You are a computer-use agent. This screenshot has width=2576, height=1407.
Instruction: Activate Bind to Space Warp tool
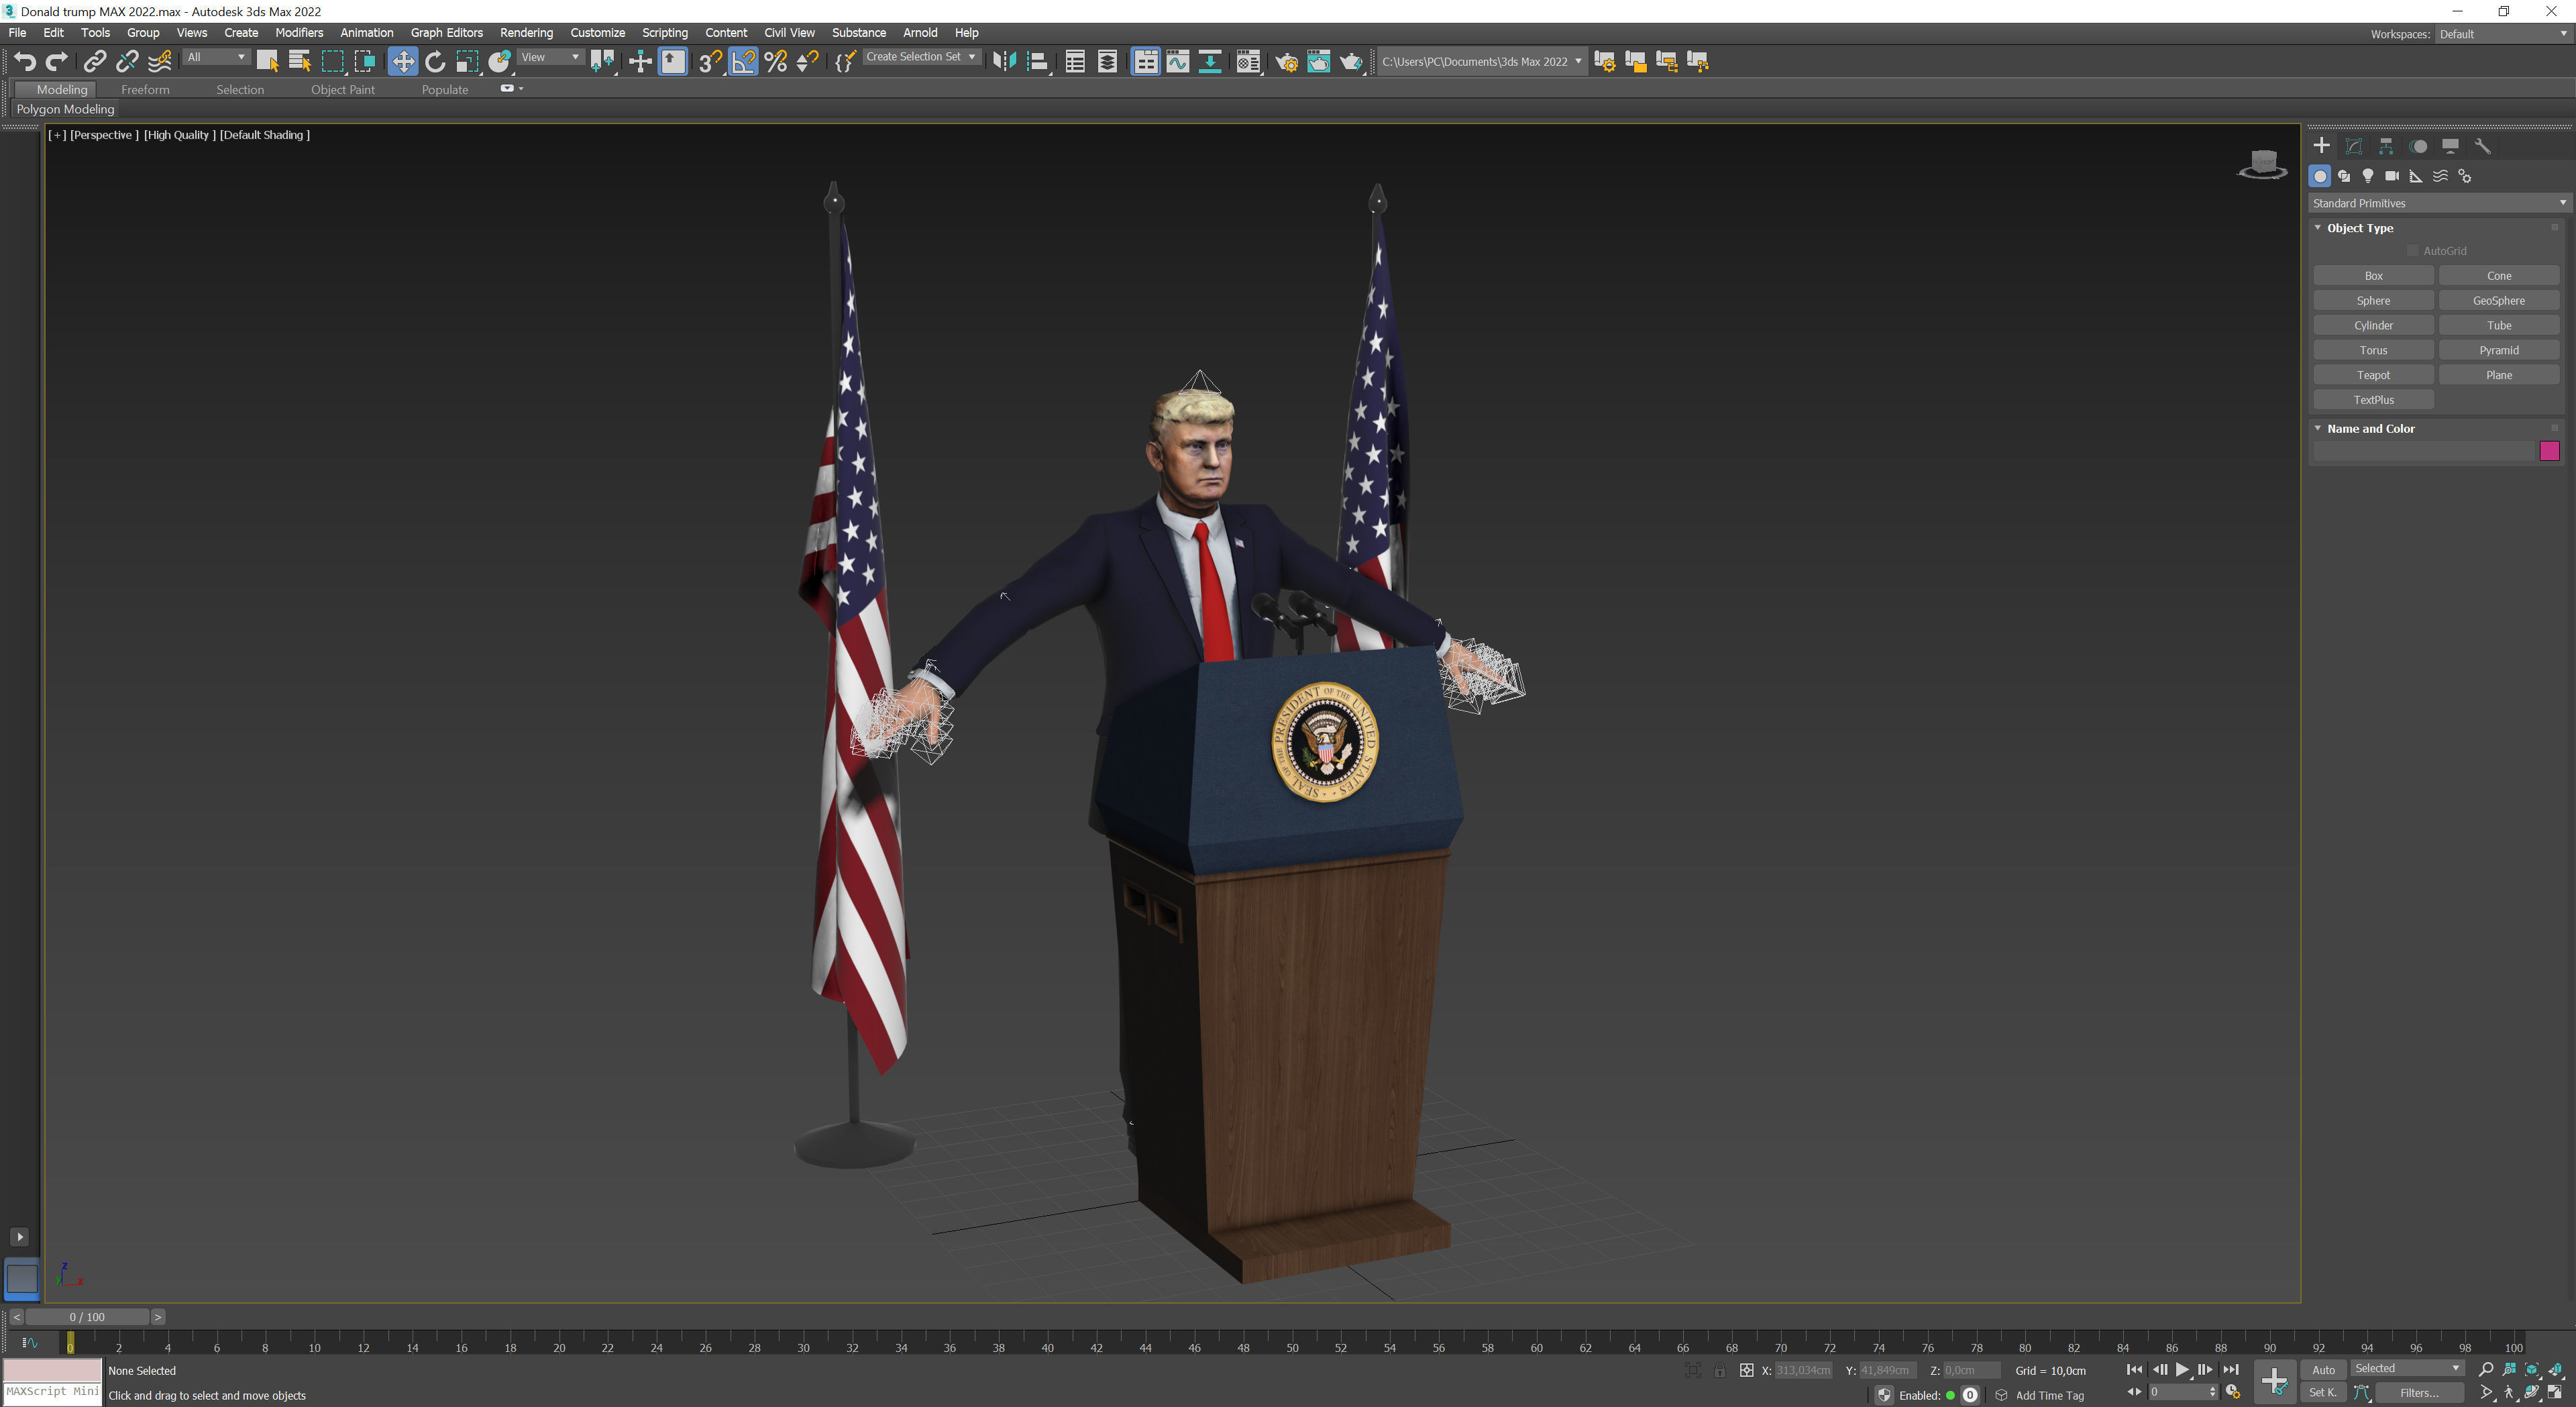159,62
